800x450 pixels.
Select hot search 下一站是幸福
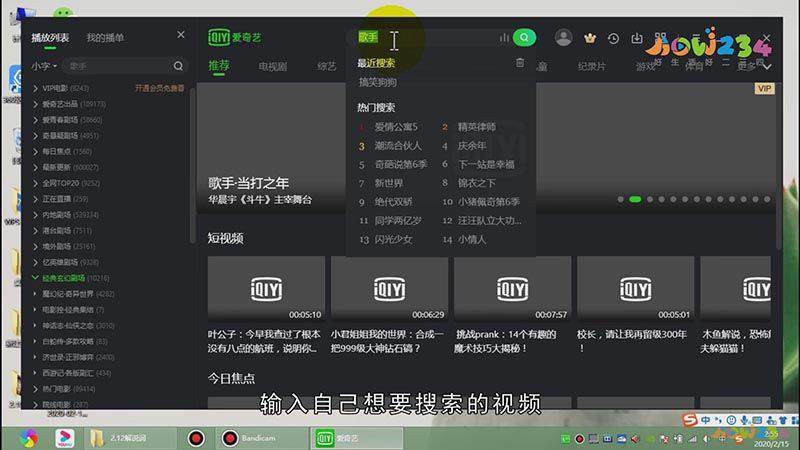point(486,164)
